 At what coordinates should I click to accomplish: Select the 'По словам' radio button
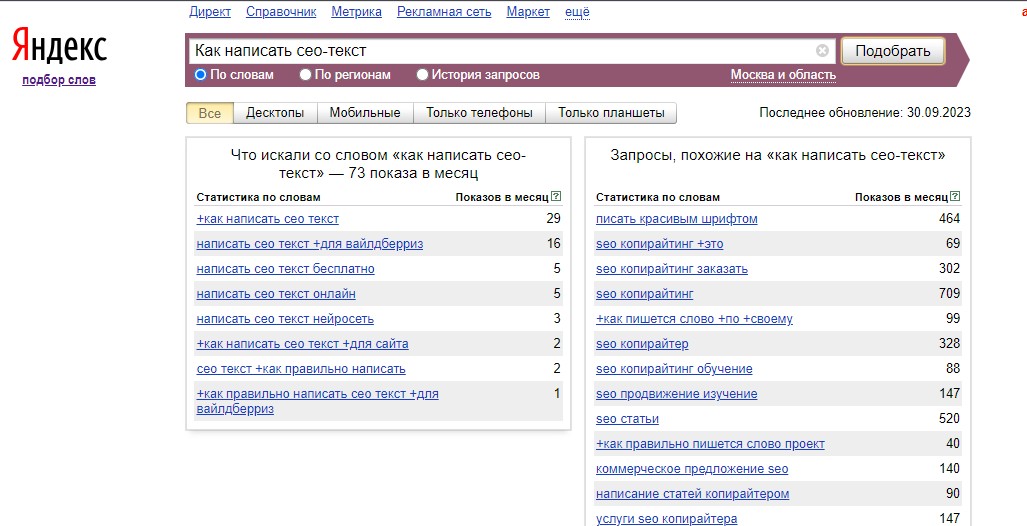(x=200, y=75)
